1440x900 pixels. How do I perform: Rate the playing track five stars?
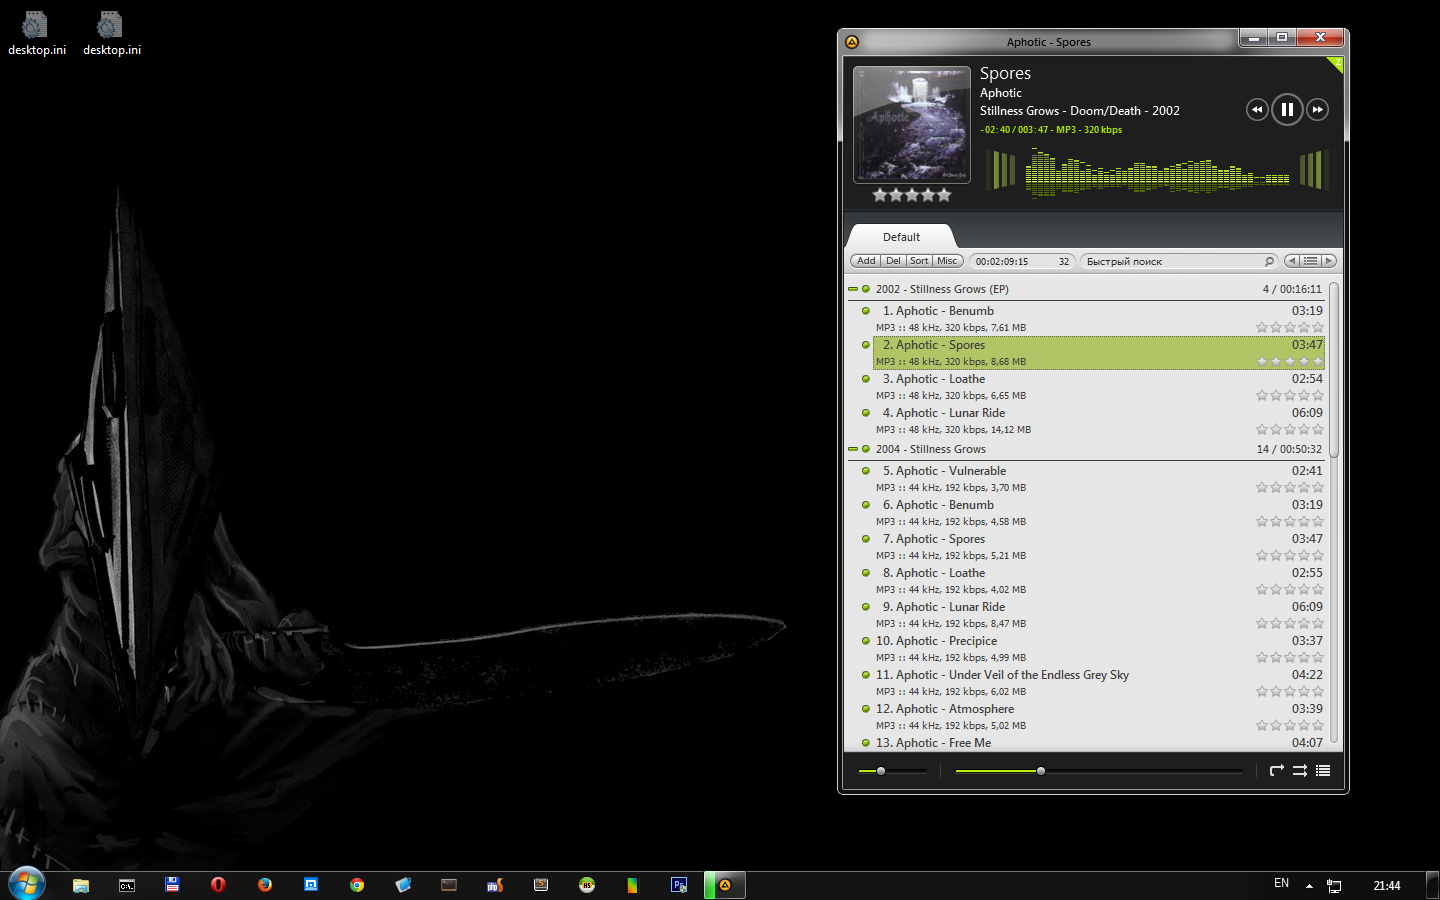pos(944,195)
